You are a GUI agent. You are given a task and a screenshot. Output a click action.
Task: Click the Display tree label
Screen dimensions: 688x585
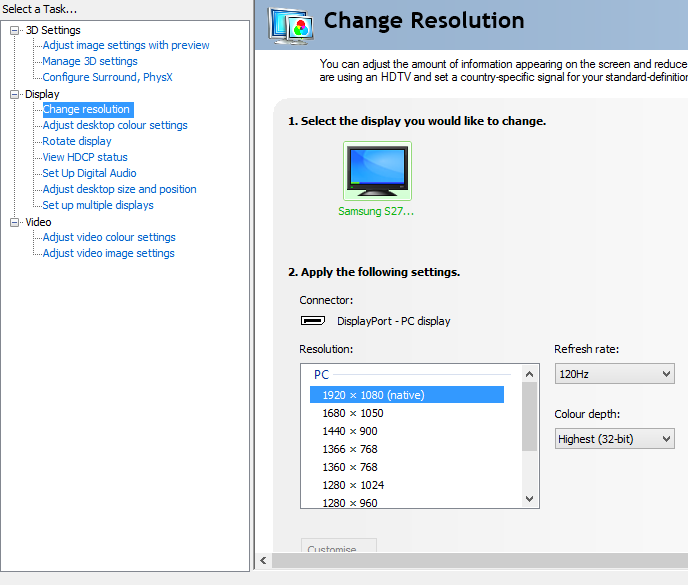(x=42, y=94)
